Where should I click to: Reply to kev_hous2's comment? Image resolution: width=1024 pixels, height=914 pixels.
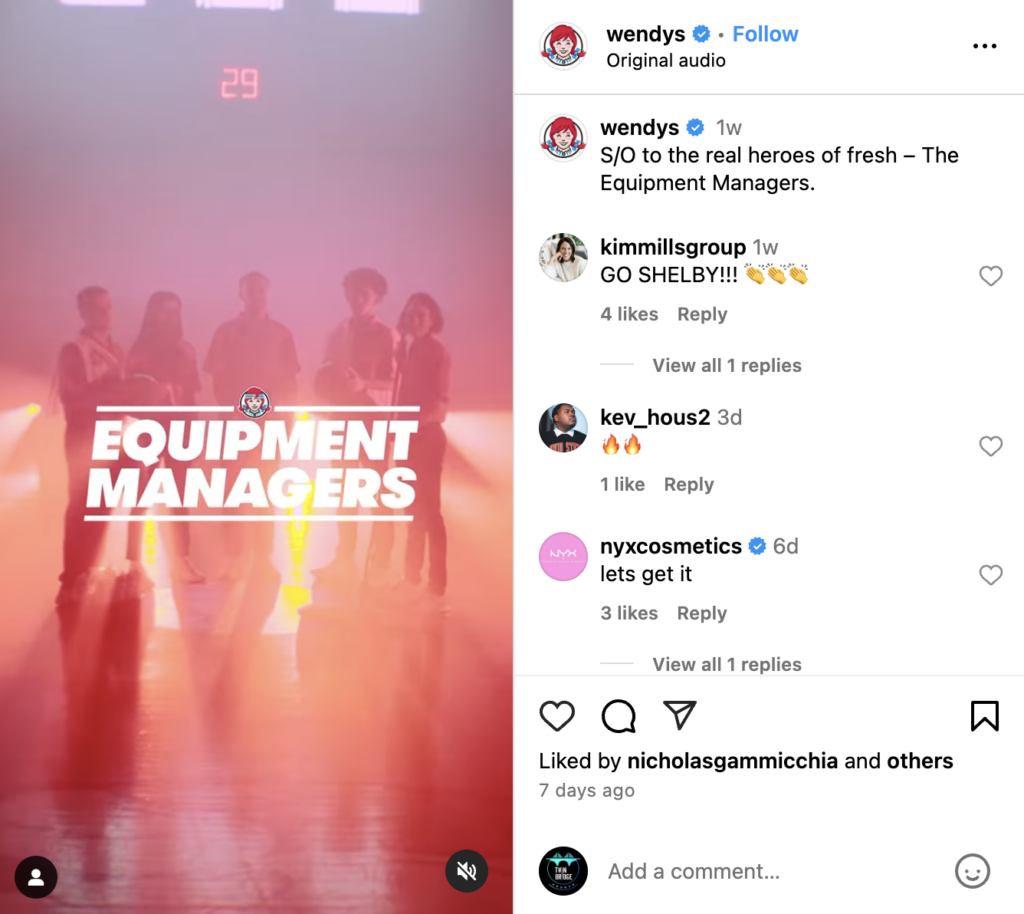click(689, 484)
